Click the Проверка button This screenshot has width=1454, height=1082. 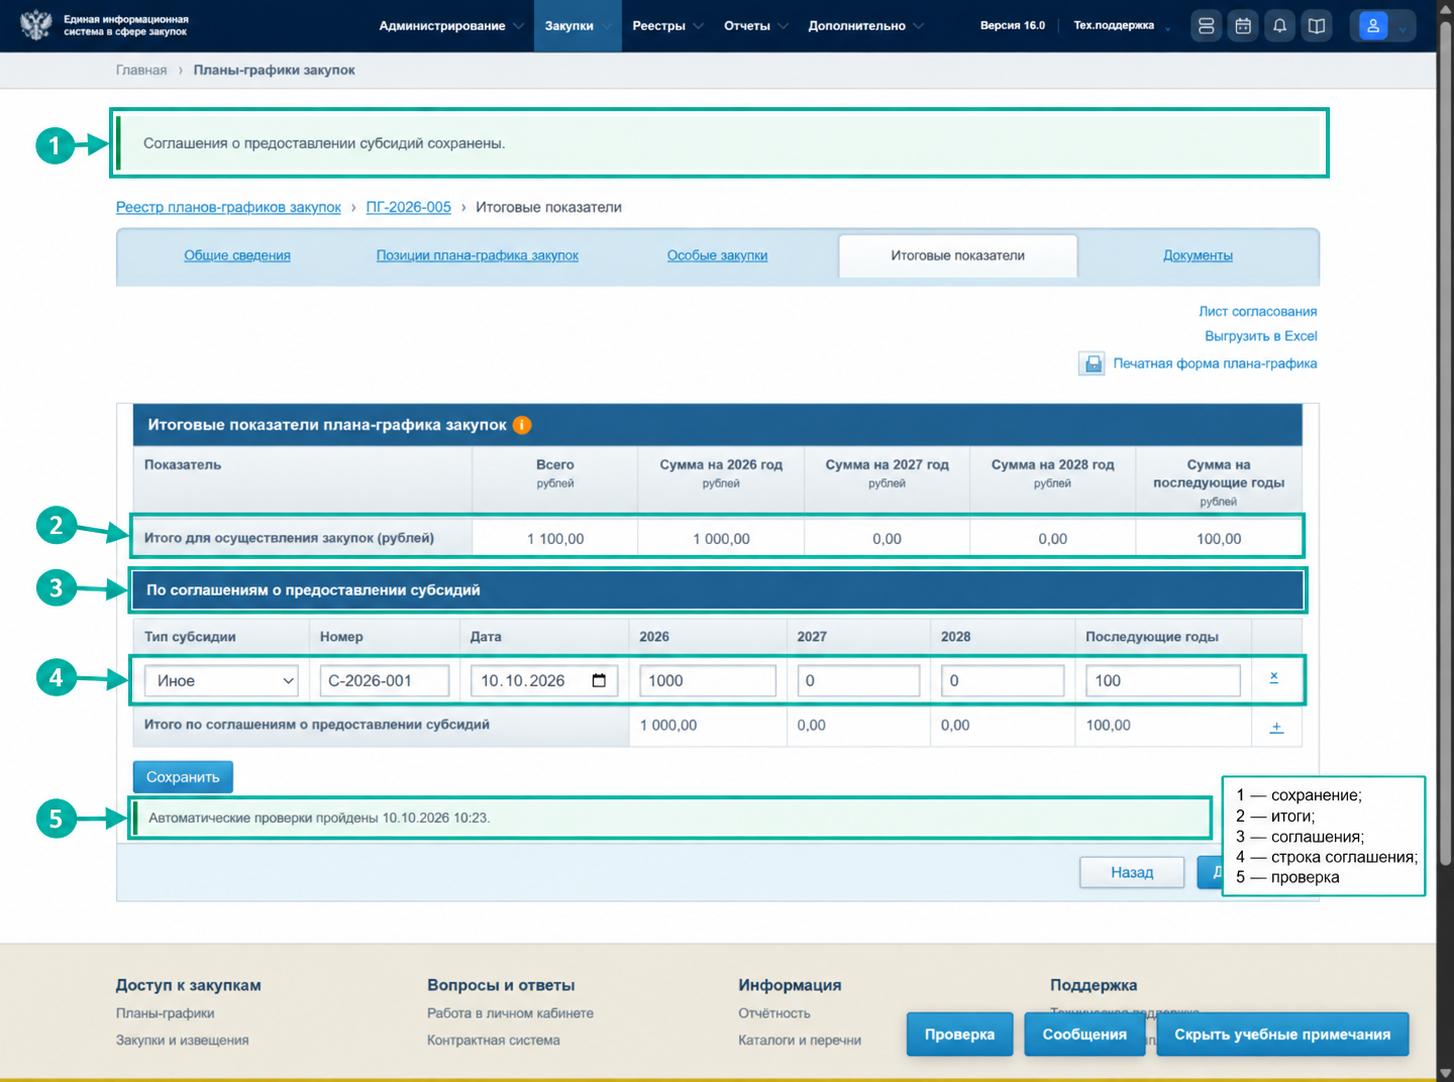[959, 1034]
